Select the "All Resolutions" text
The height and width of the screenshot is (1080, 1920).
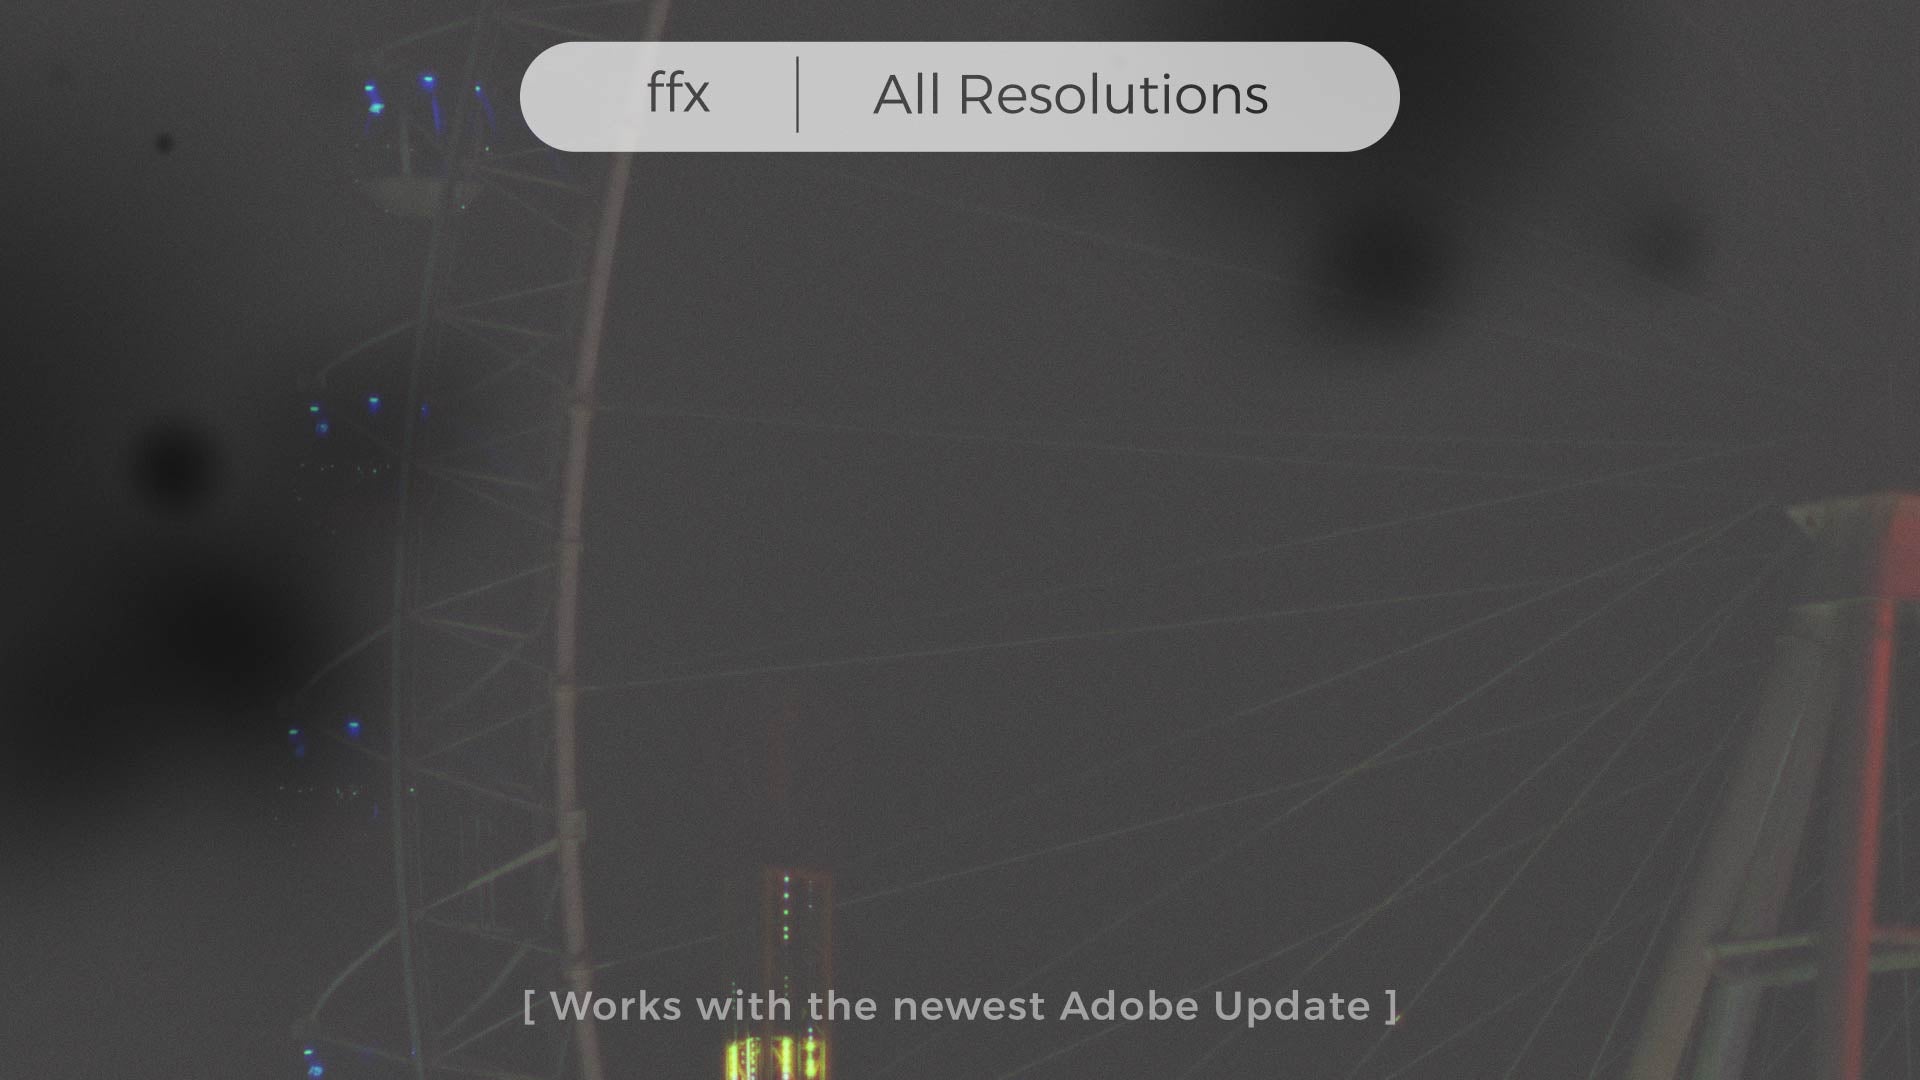1070,95
